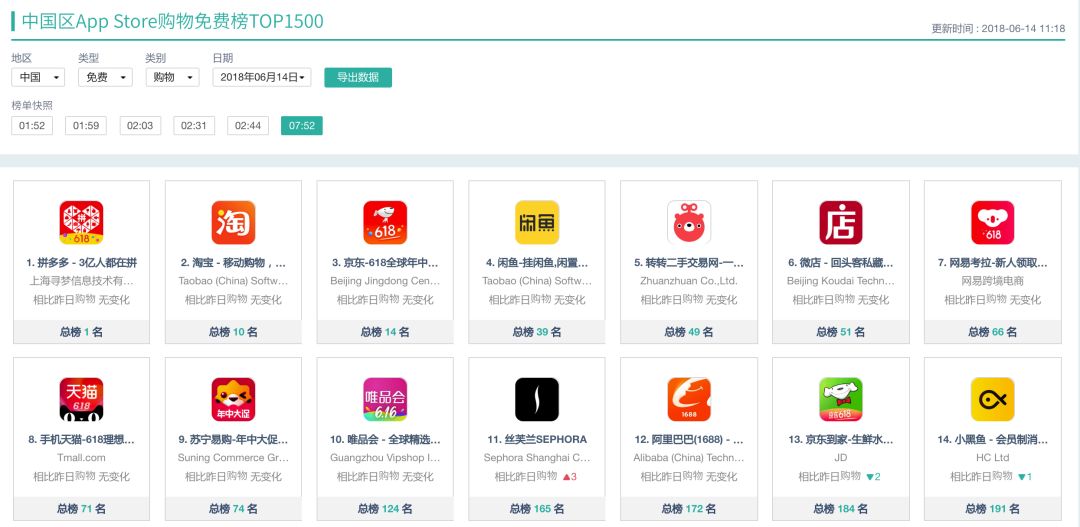Open the Vipshop 6.16 app icon
Screen dimensions: 1080x527
pos(385,400)
